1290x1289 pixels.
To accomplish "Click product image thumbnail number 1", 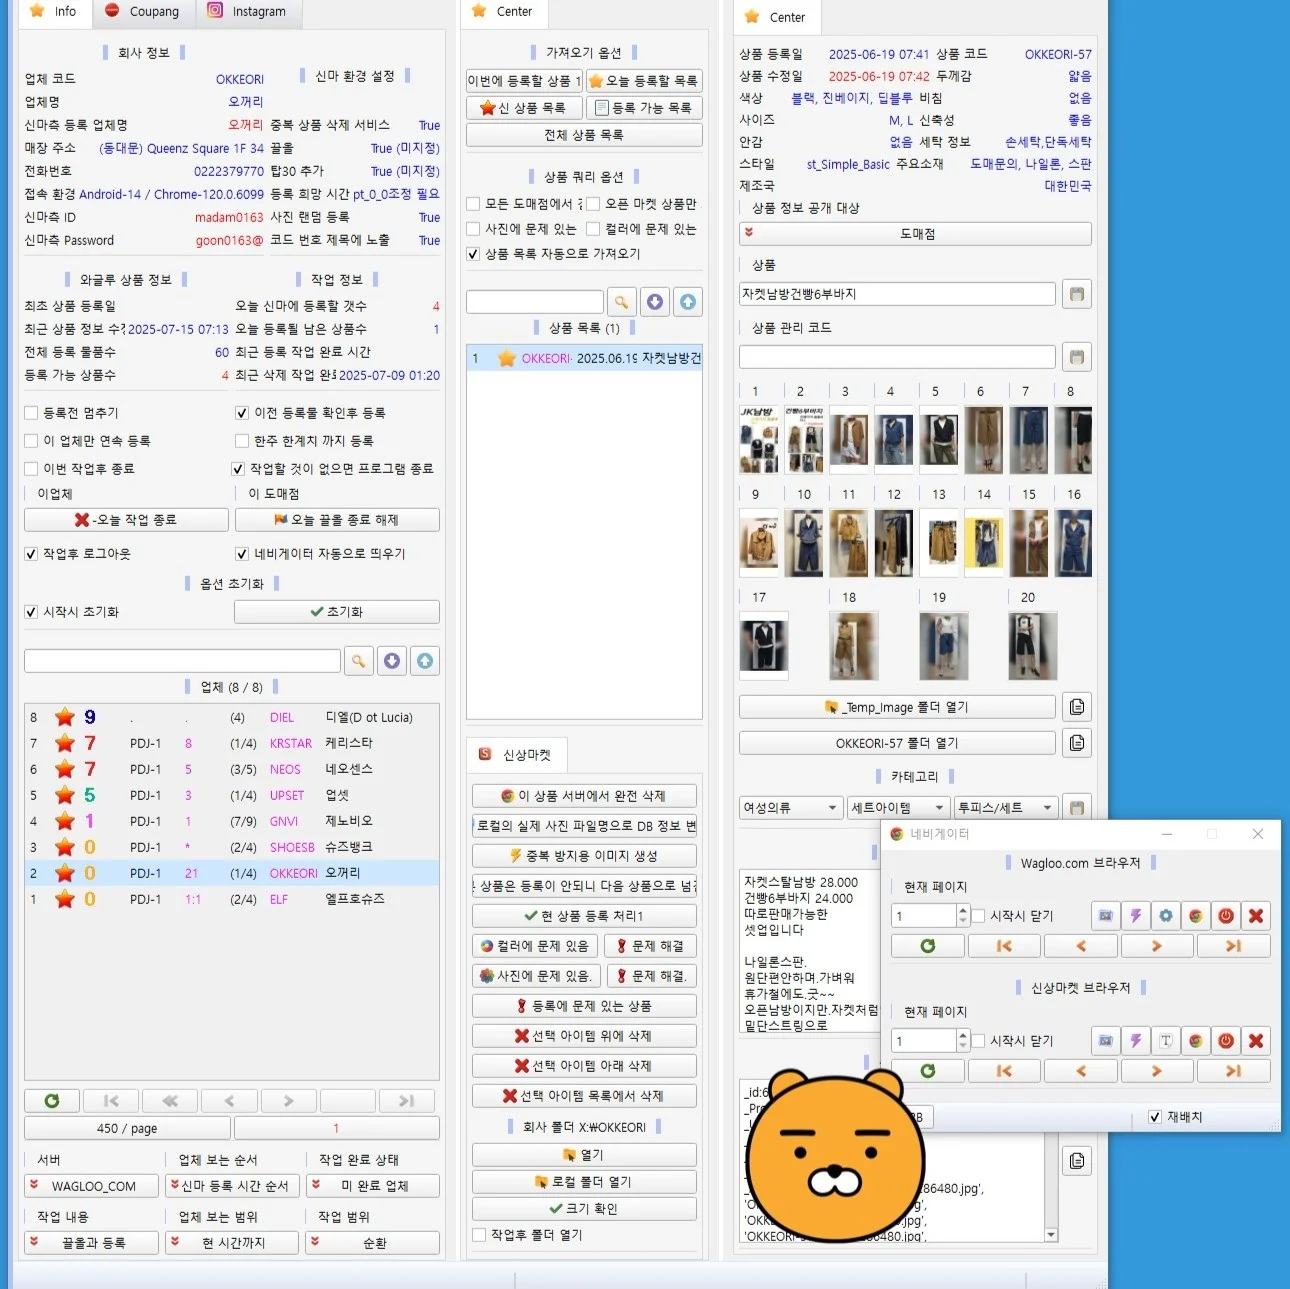I will pyautogui.click(x=759, y=440).
